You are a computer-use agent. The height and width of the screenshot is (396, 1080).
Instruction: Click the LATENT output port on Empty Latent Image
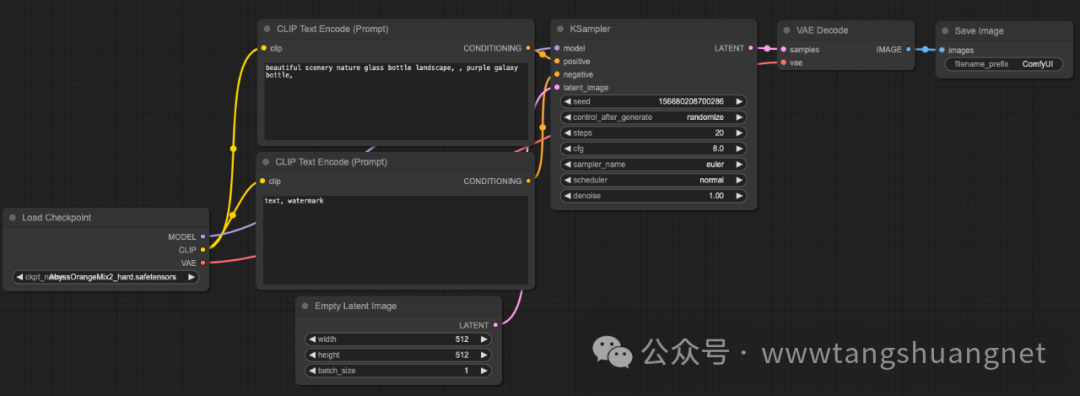click(495, 325)
